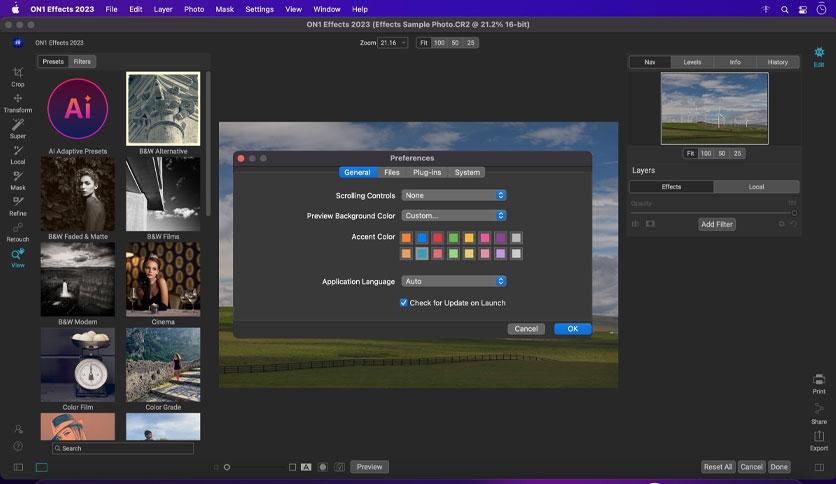Click the Done button

click(x=778, y=466)
